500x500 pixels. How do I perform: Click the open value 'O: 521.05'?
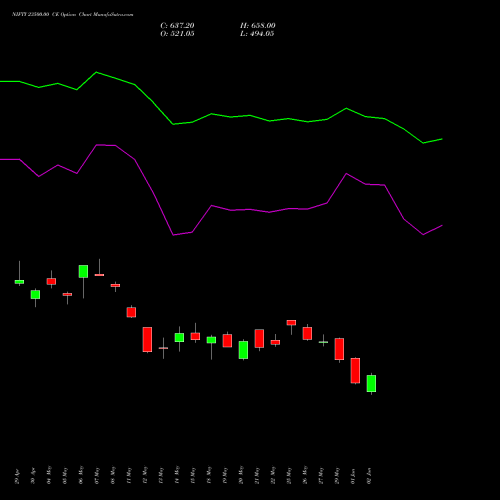pos(177,34)
